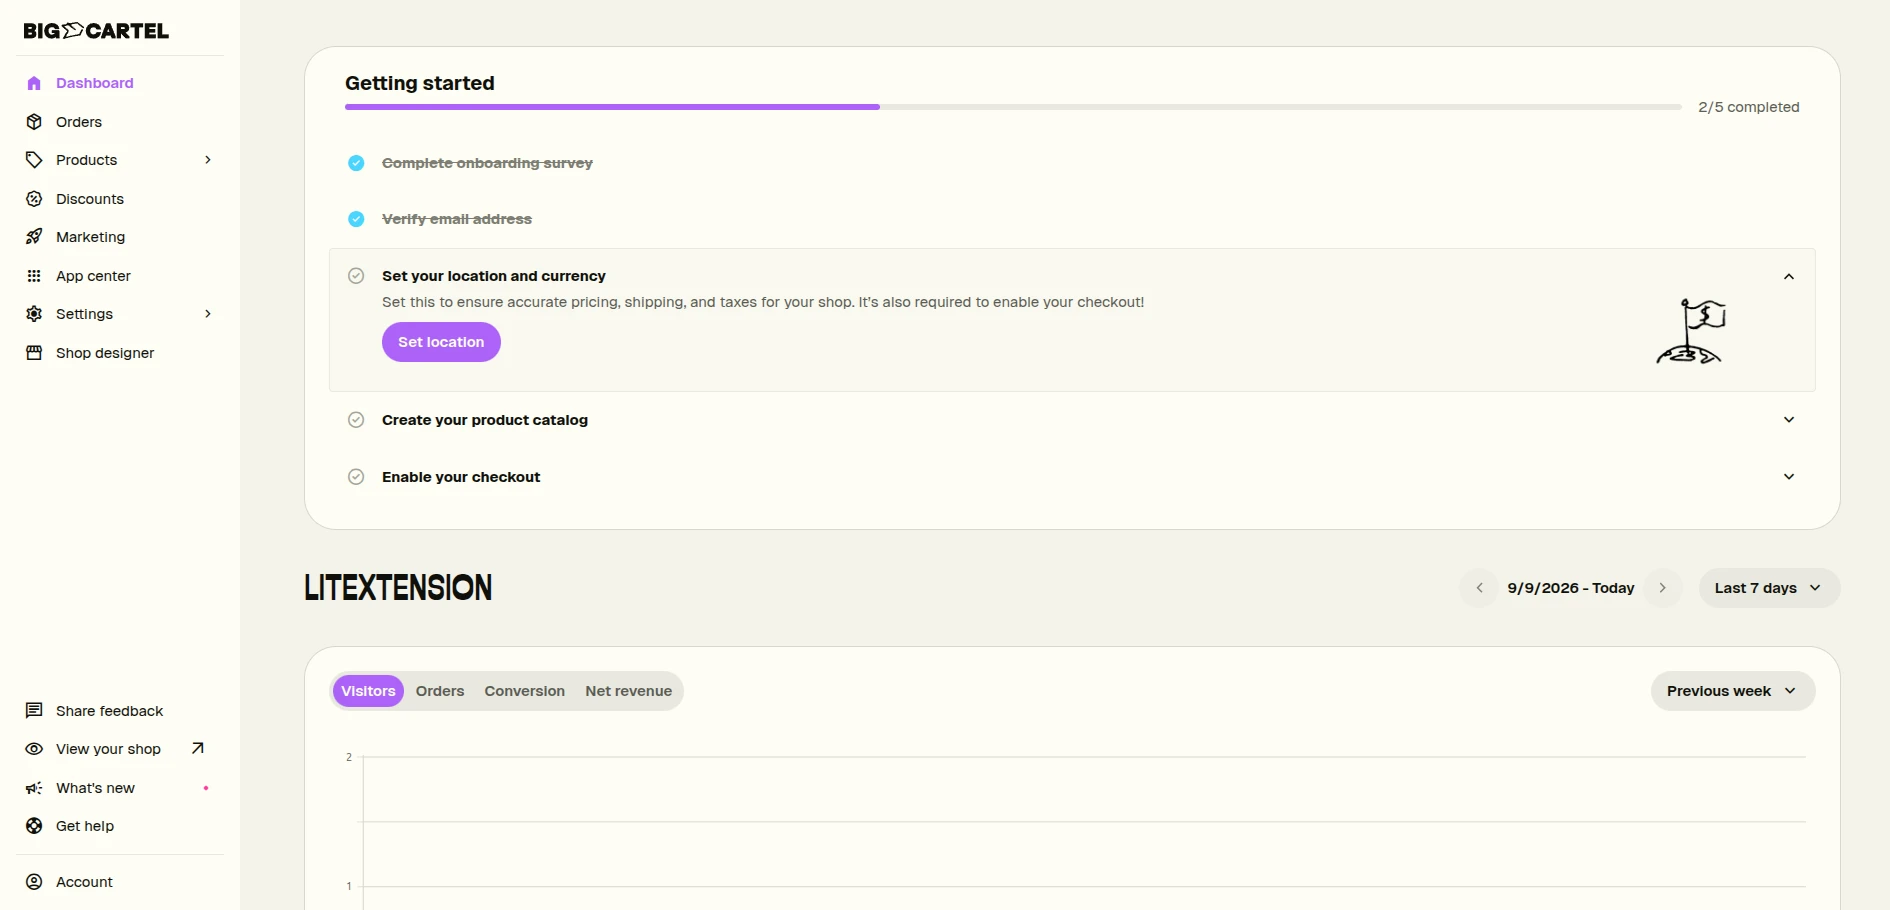1890x910 pixels.
Task: Expand the Create your product catalog section
Action: pos(1789,420)
